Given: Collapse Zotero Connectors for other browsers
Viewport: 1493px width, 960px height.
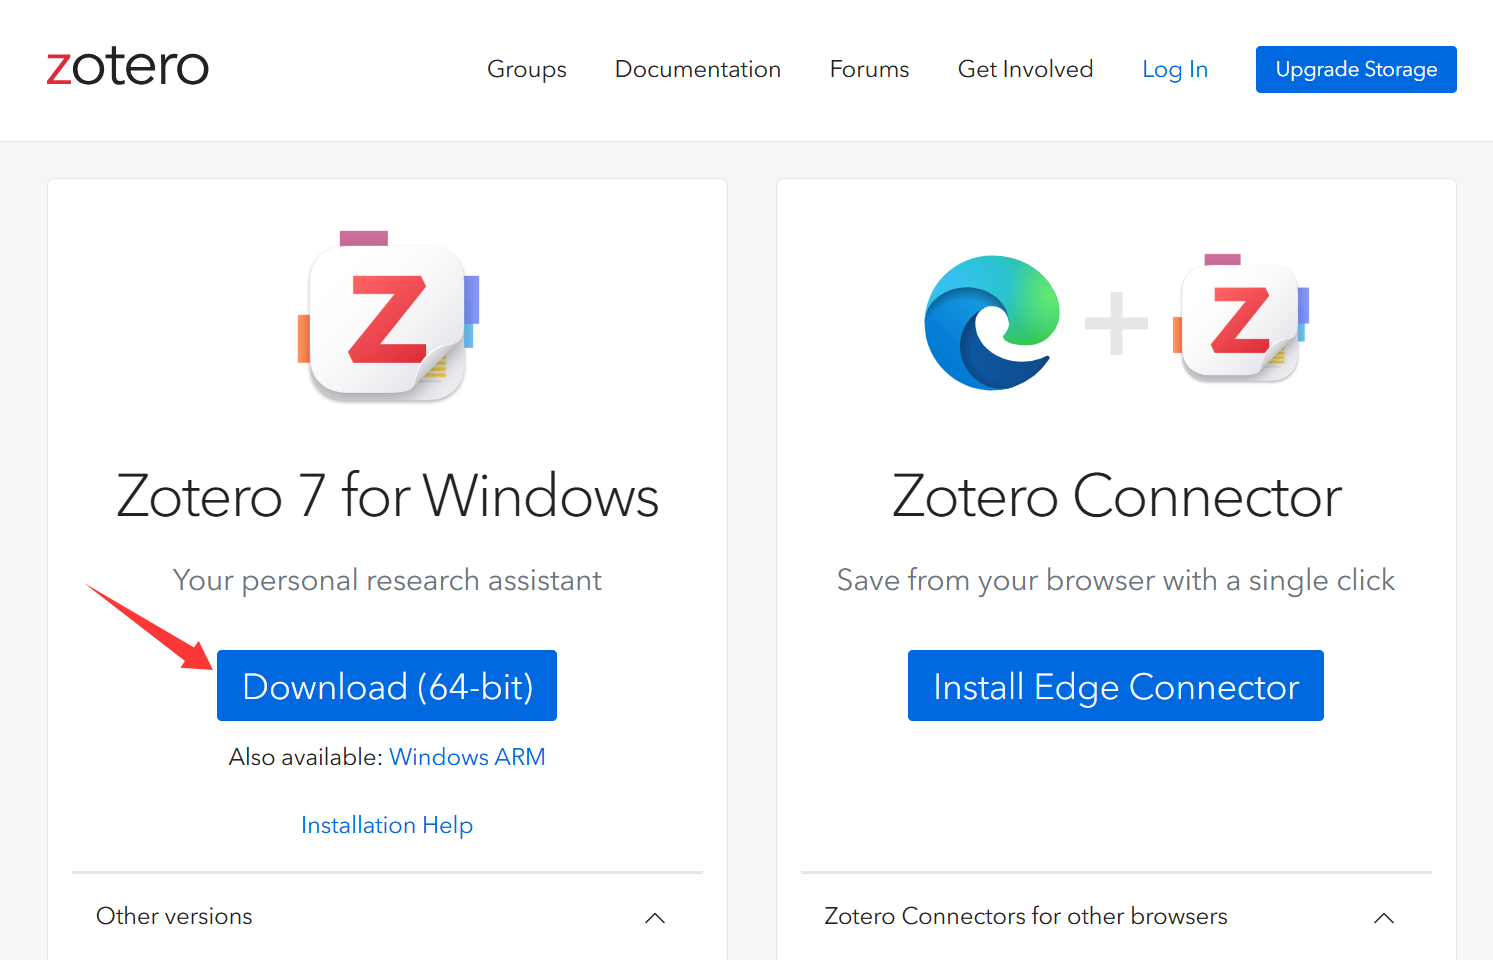Looking at the screenshot, I should tap(1384, 917).
